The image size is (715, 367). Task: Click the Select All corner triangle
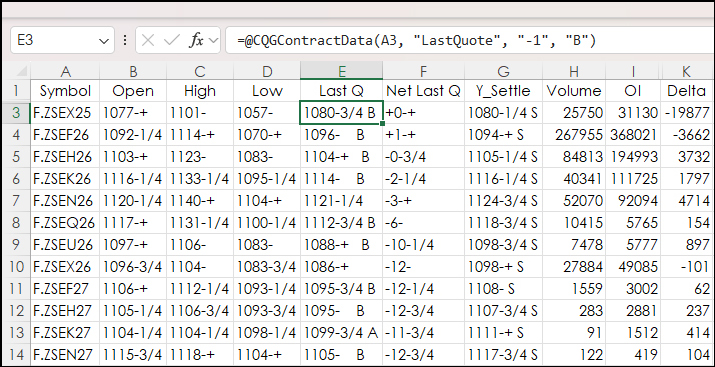pos(20,71)
